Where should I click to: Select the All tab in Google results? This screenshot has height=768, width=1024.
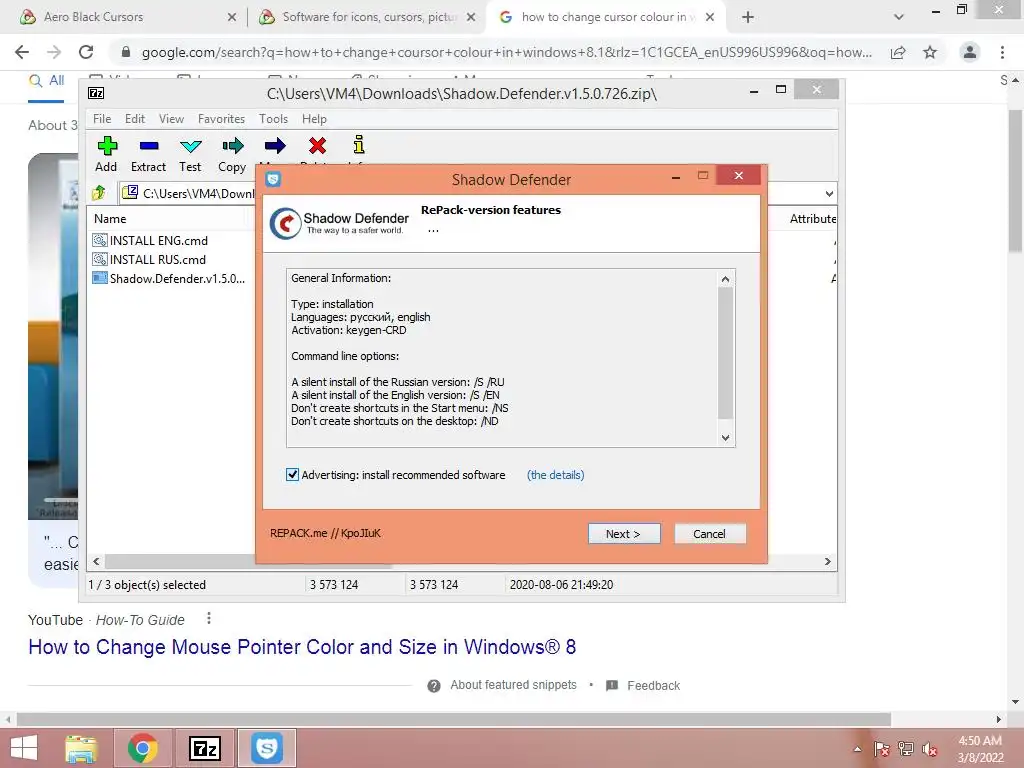pos(46,80)
